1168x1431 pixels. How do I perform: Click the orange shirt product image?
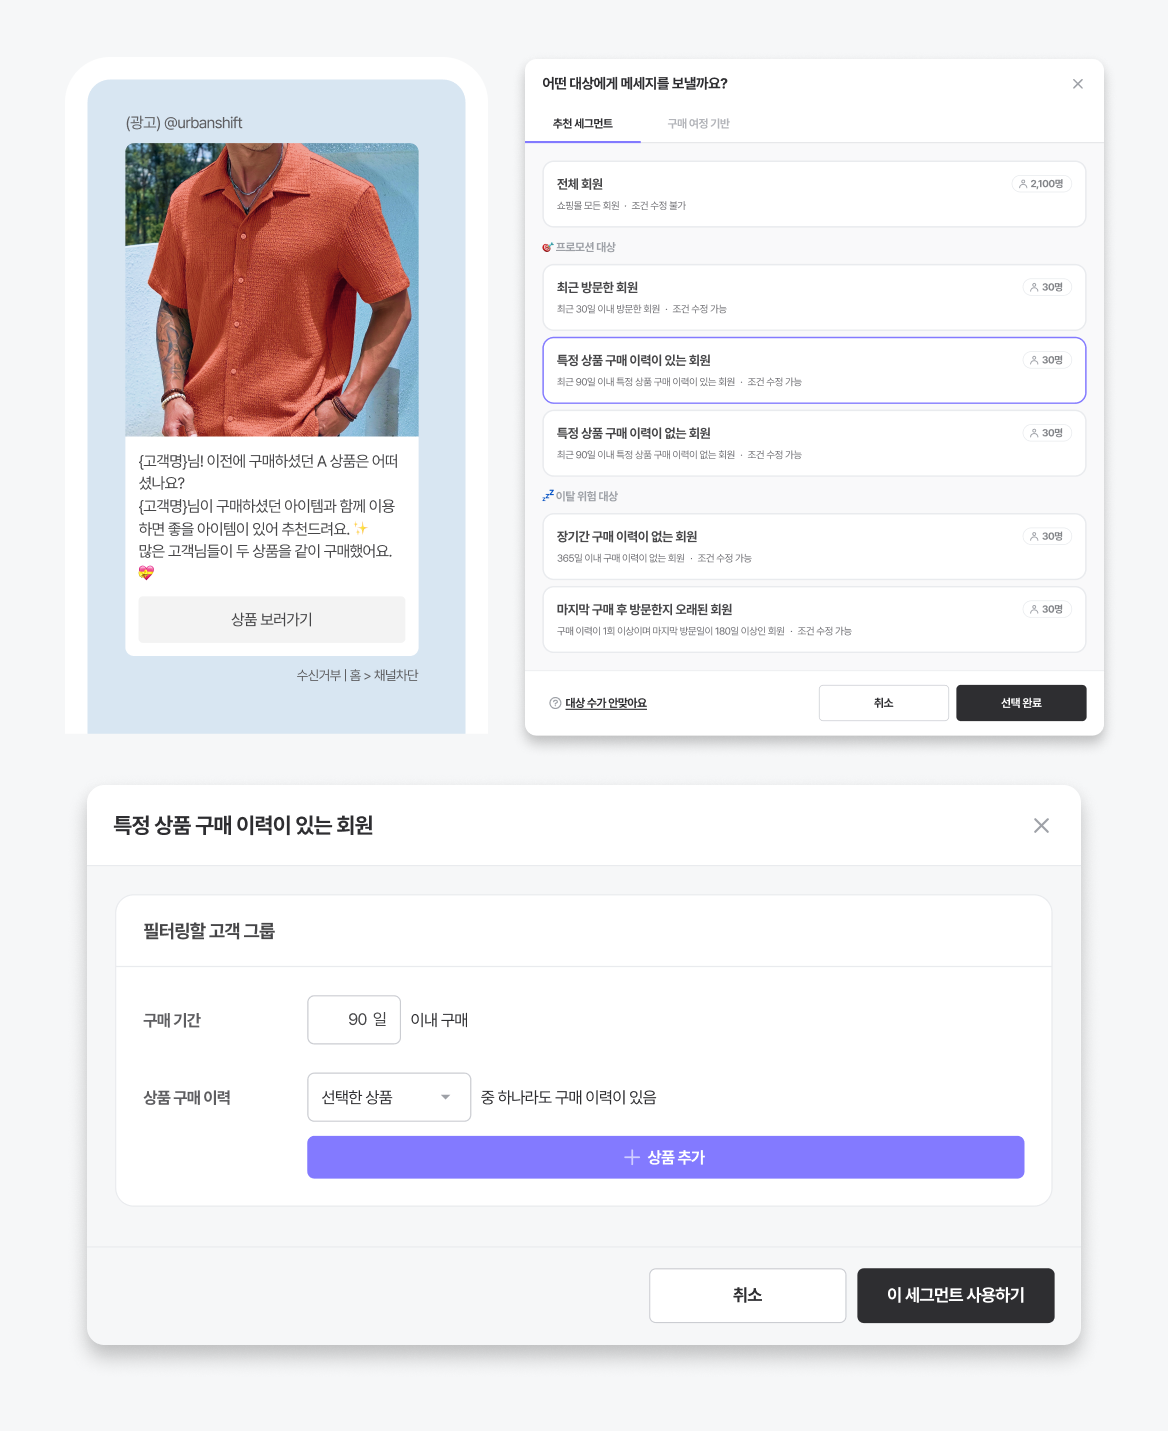[x=272, y=290]
